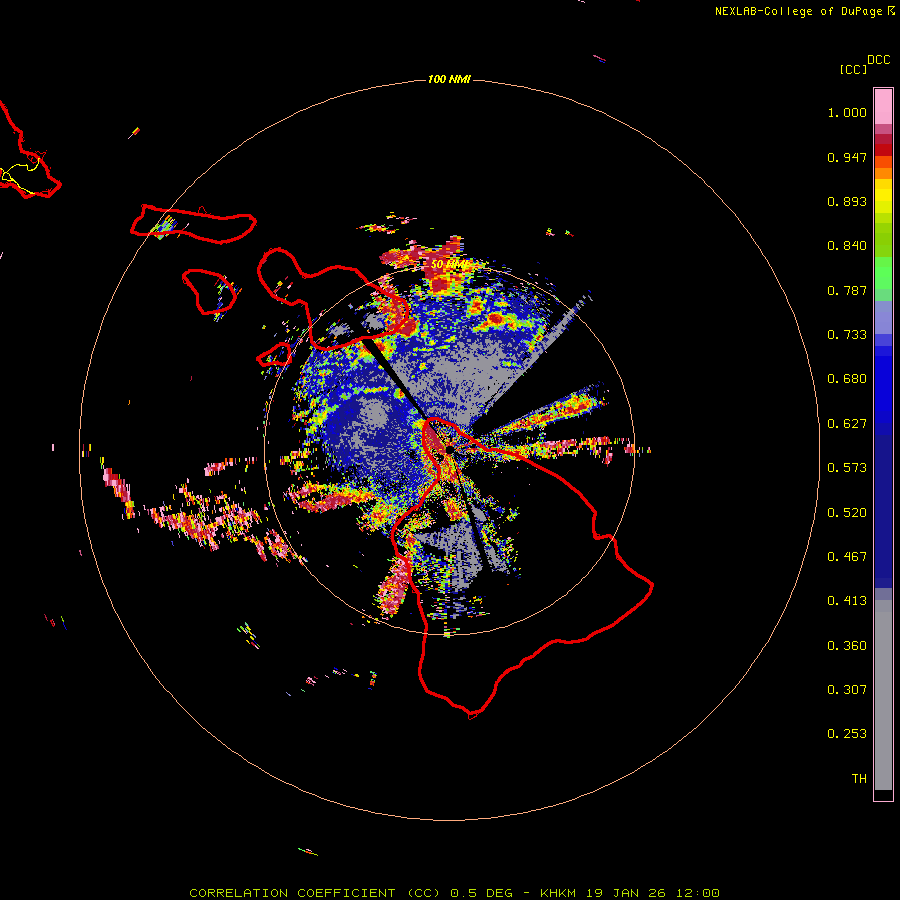This screenshot has height=900, width=900.
Task: Click the TH threshold label
Action: click(x=859, y=779)
